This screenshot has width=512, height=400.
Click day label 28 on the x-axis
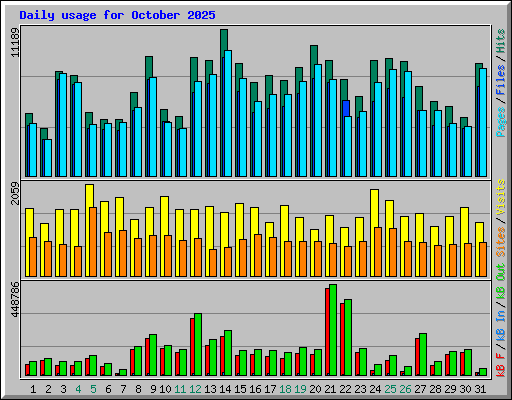click(435, 389)
